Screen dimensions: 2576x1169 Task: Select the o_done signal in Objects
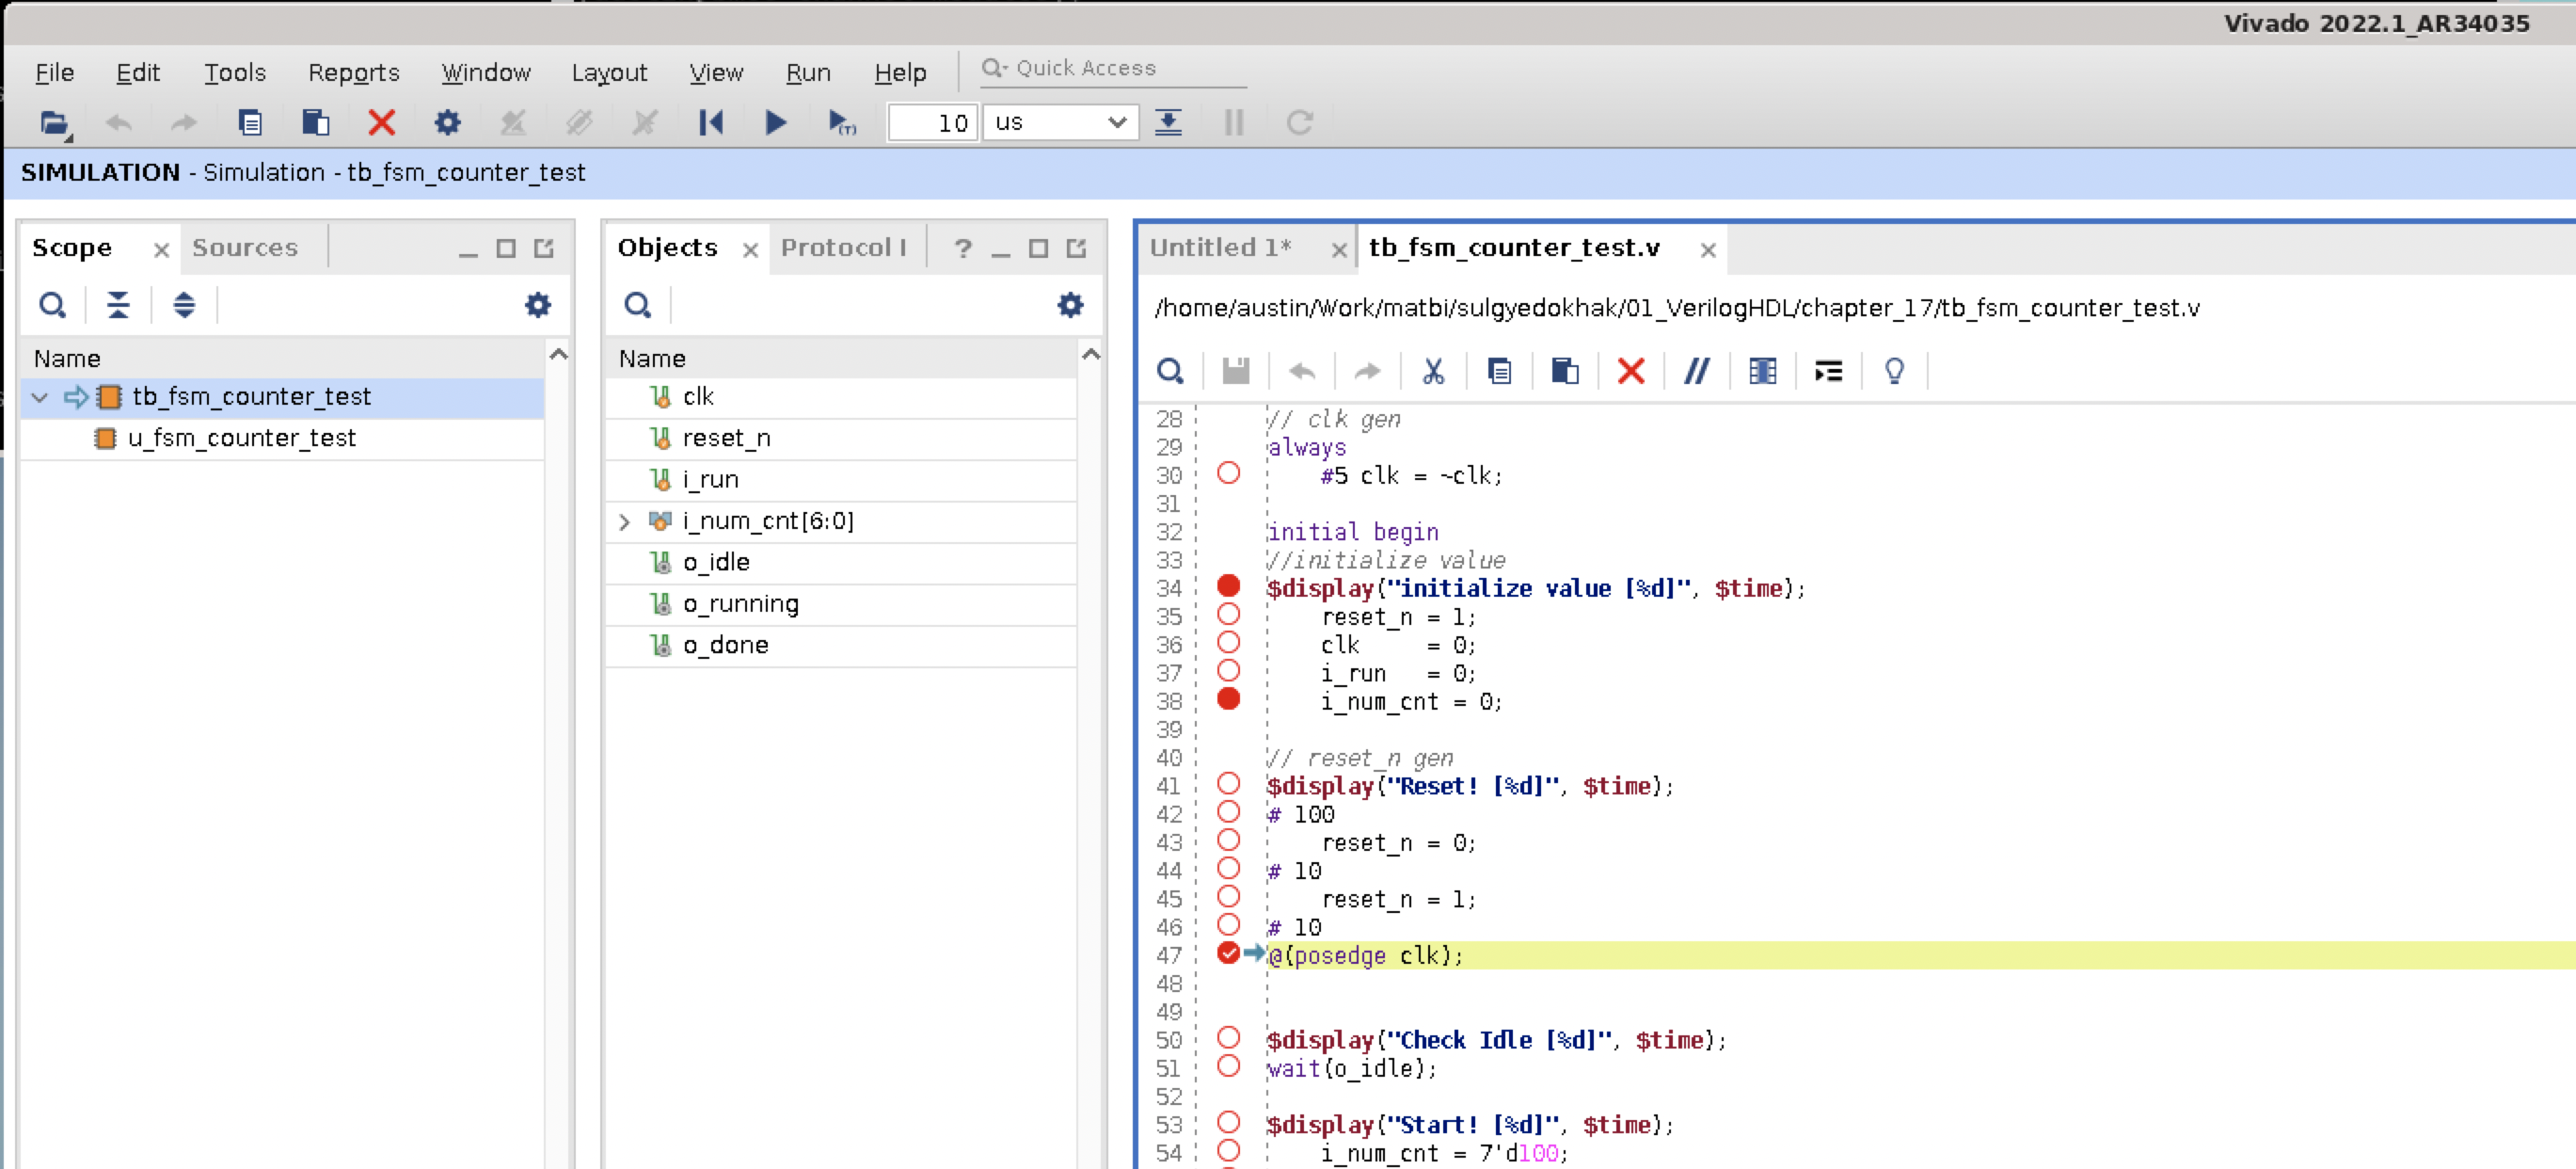[725, 646]
